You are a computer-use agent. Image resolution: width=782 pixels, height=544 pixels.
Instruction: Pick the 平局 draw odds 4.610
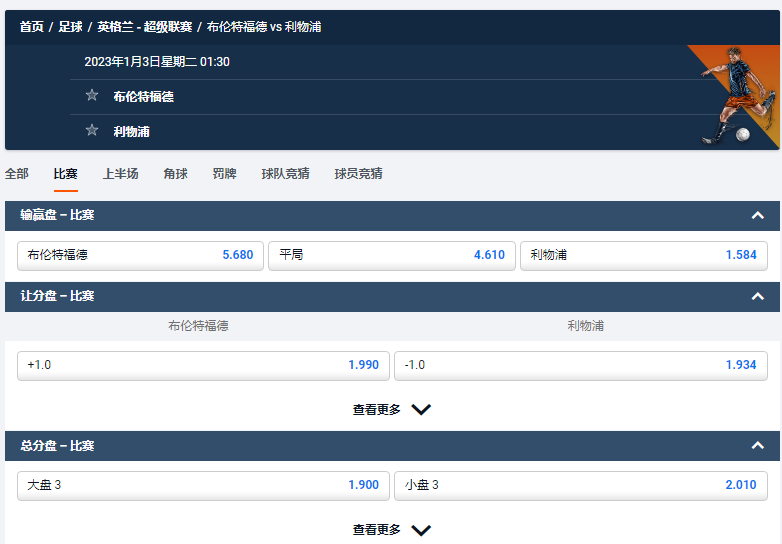[391, 255]
